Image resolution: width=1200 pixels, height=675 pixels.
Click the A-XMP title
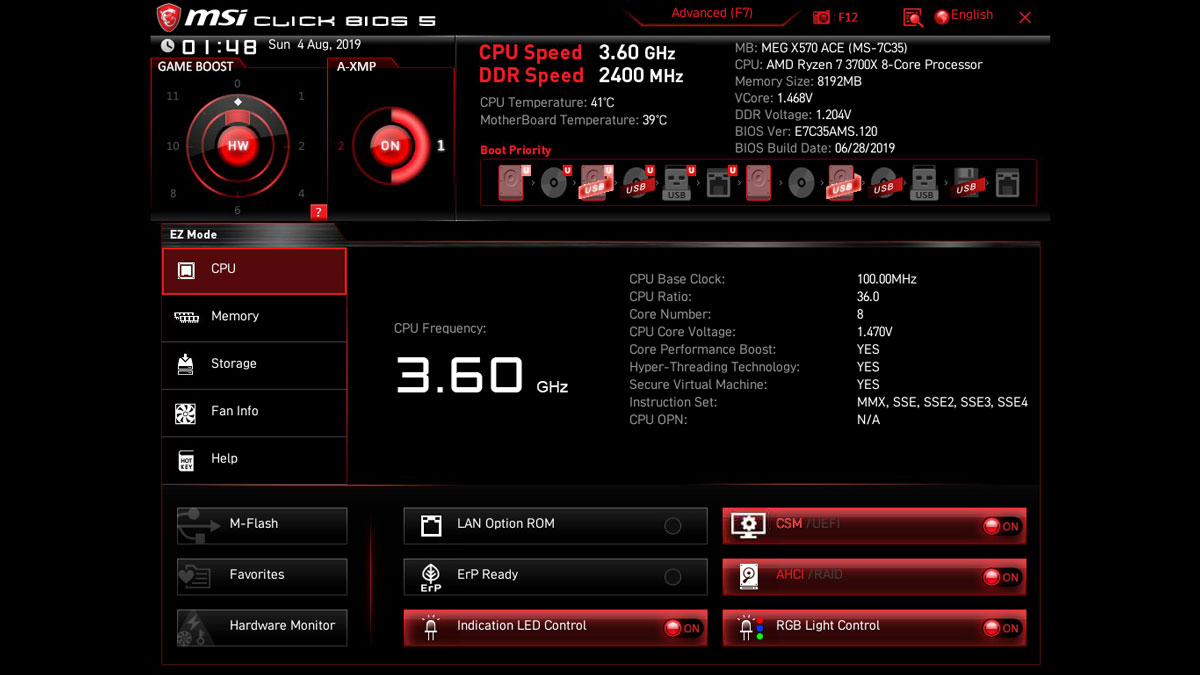(354, 67)
